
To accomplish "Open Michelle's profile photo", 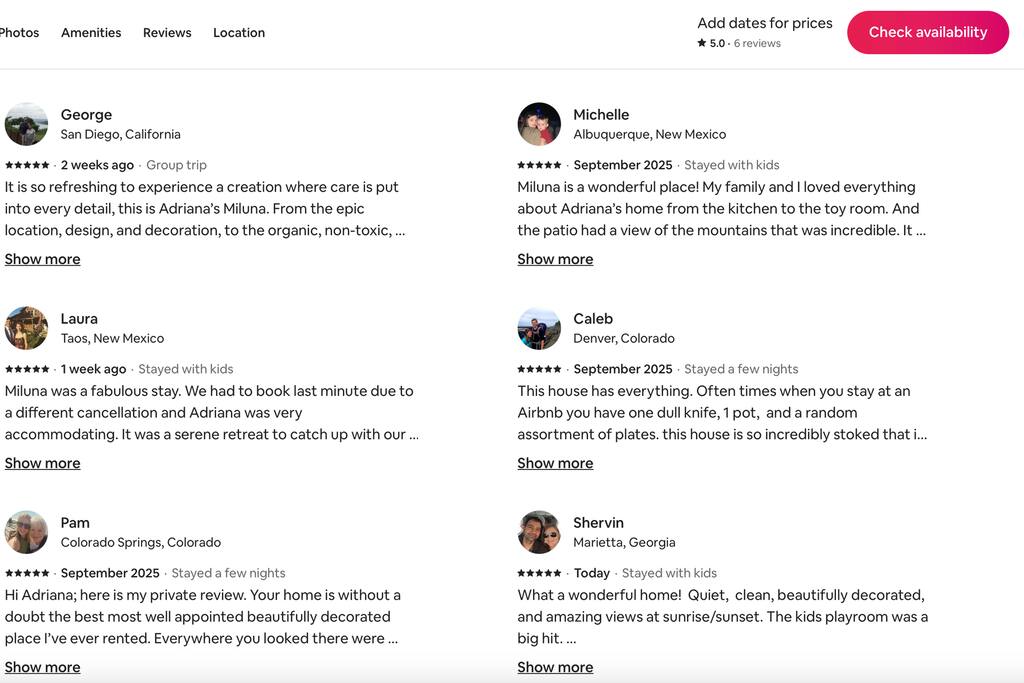I will click(539, 124).
